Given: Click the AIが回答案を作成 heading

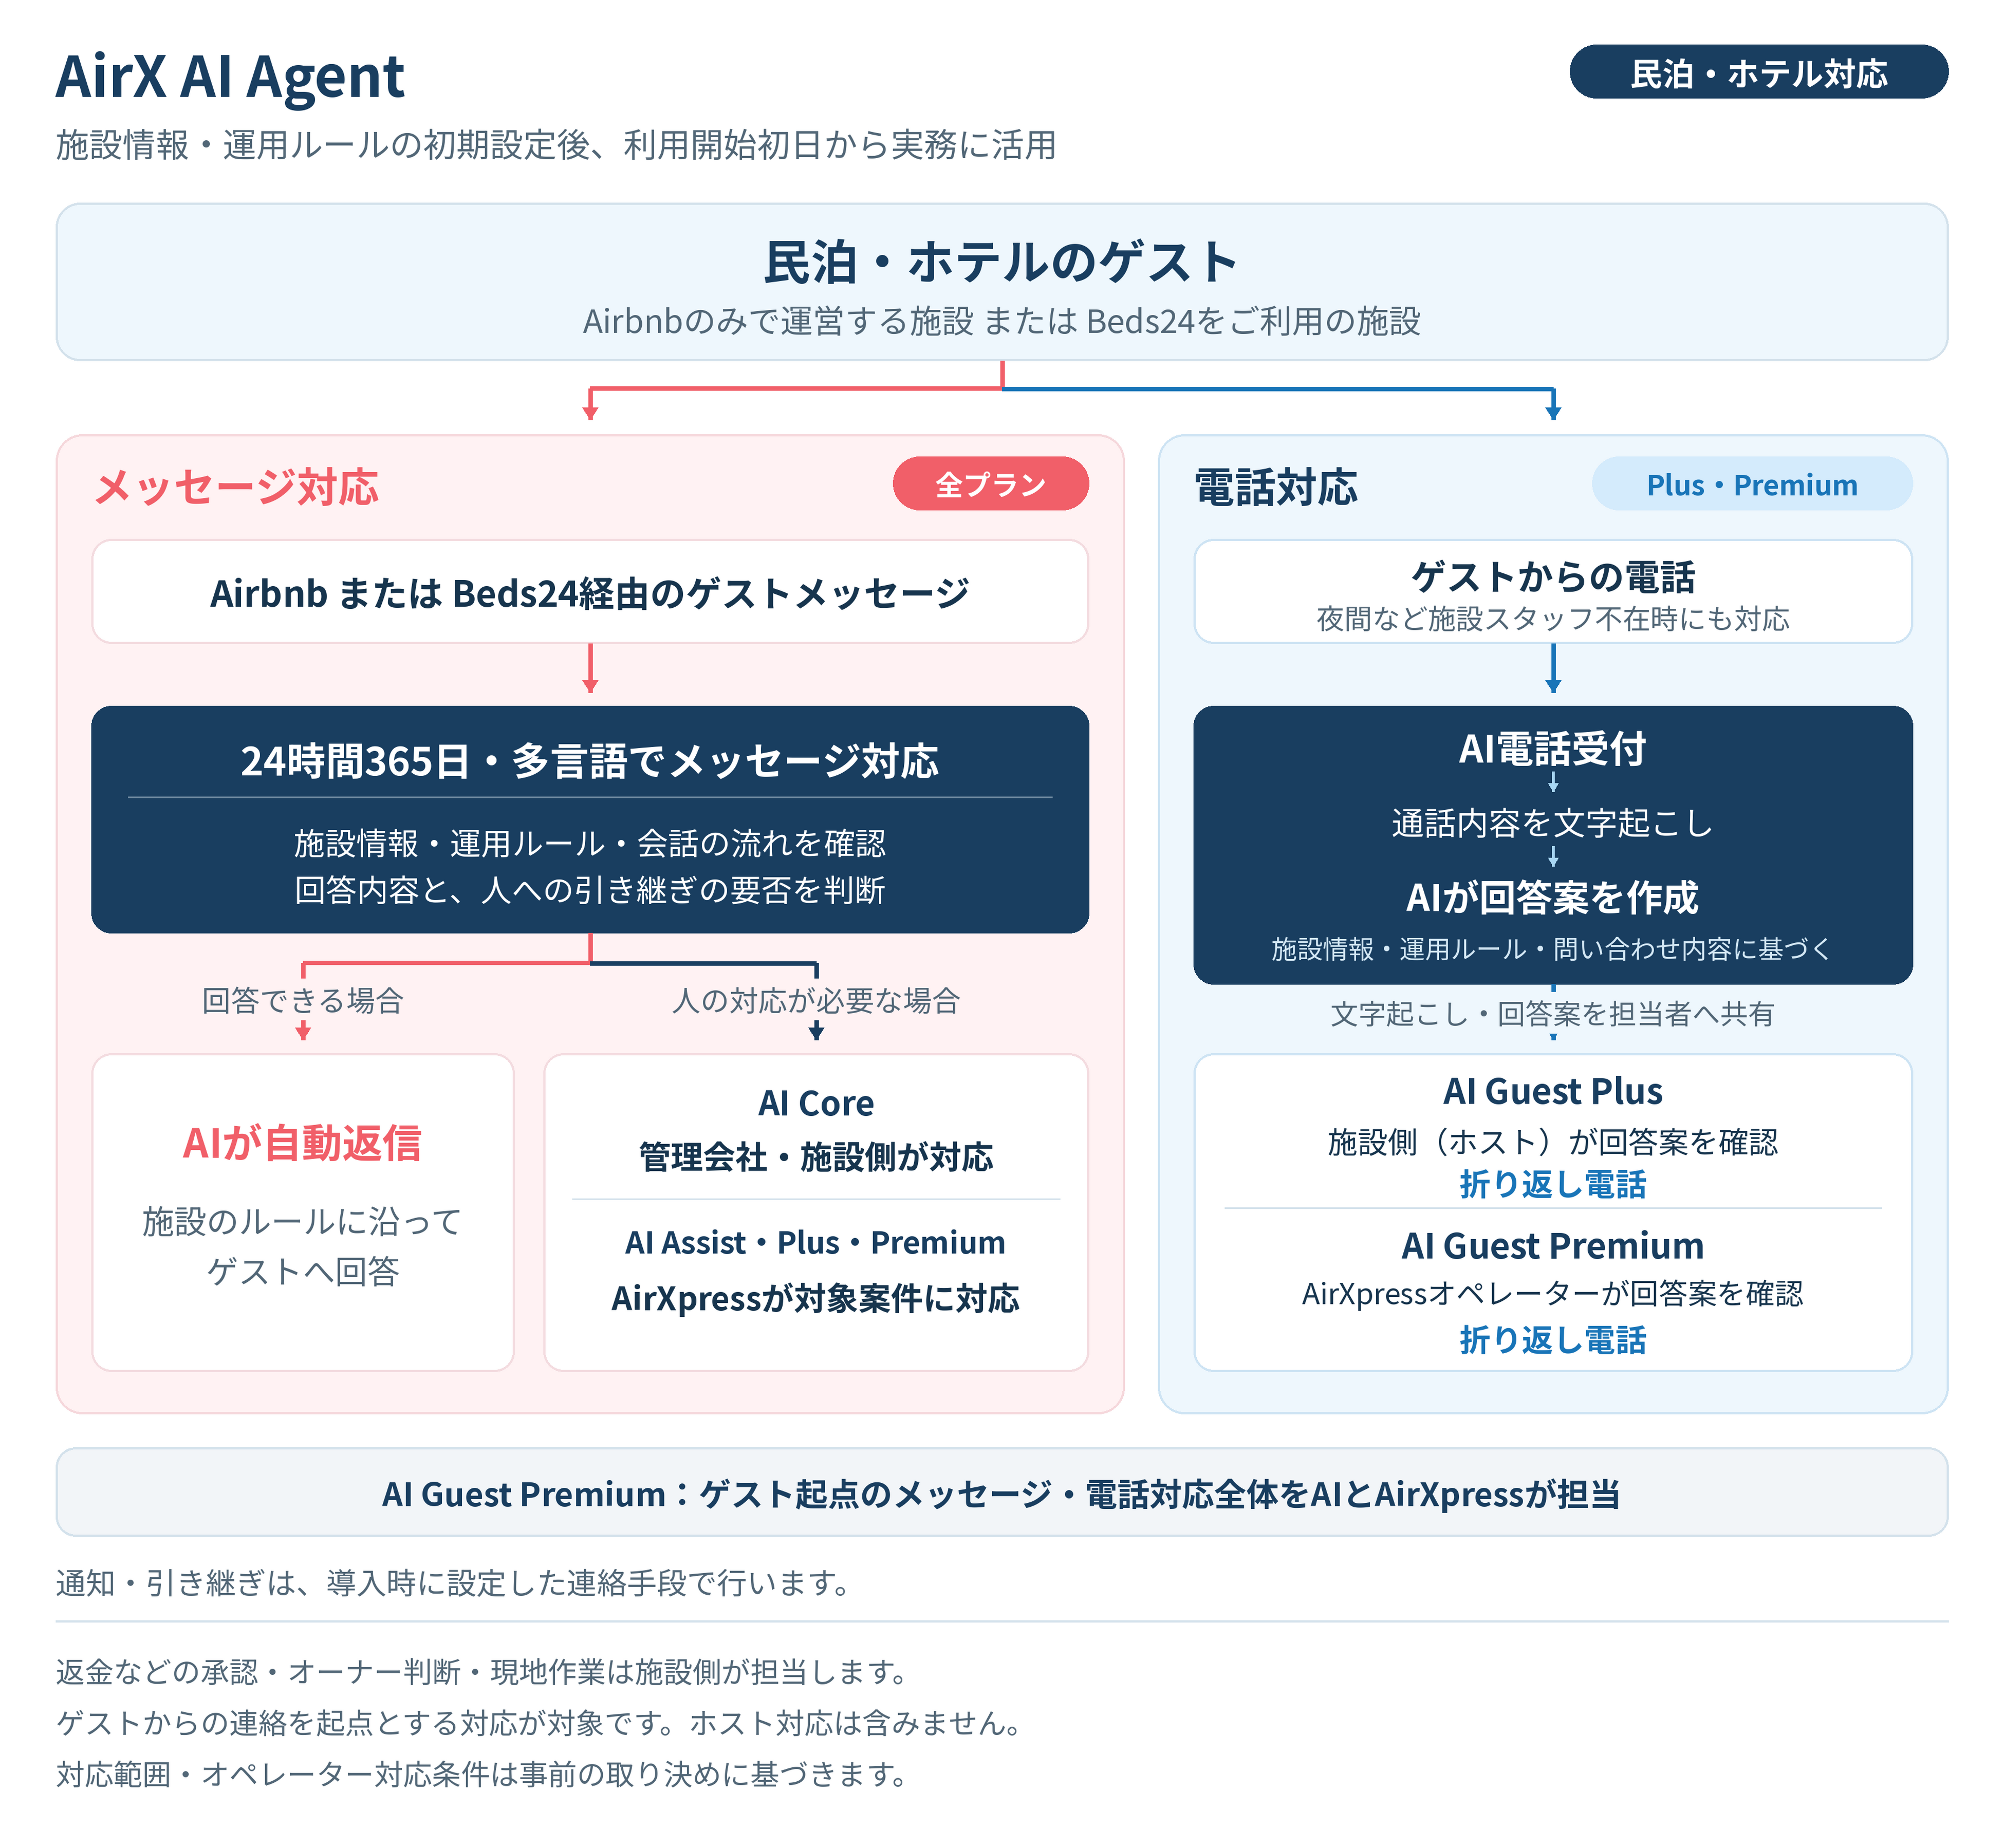Looking at the screenshot, I should pos(1552,897).
